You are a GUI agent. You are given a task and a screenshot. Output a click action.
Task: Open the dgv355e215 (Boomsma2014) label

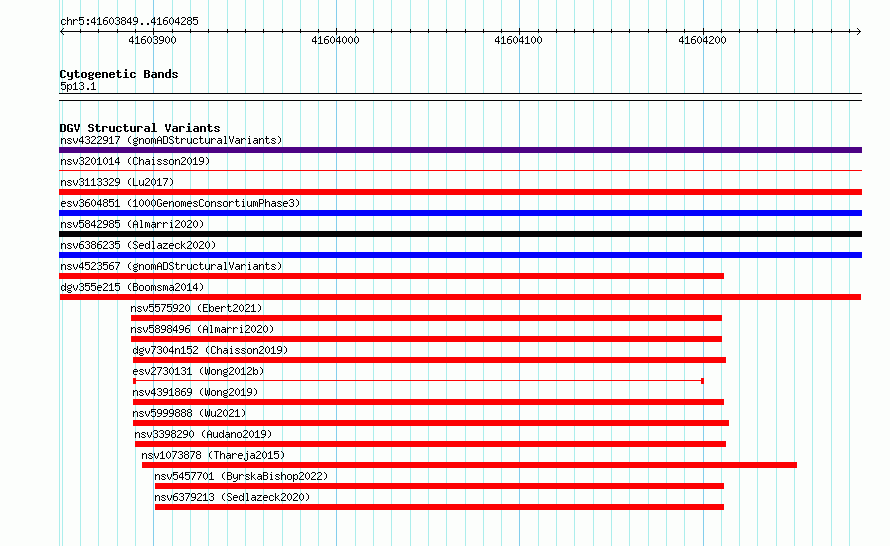click(x=132, y=287)
